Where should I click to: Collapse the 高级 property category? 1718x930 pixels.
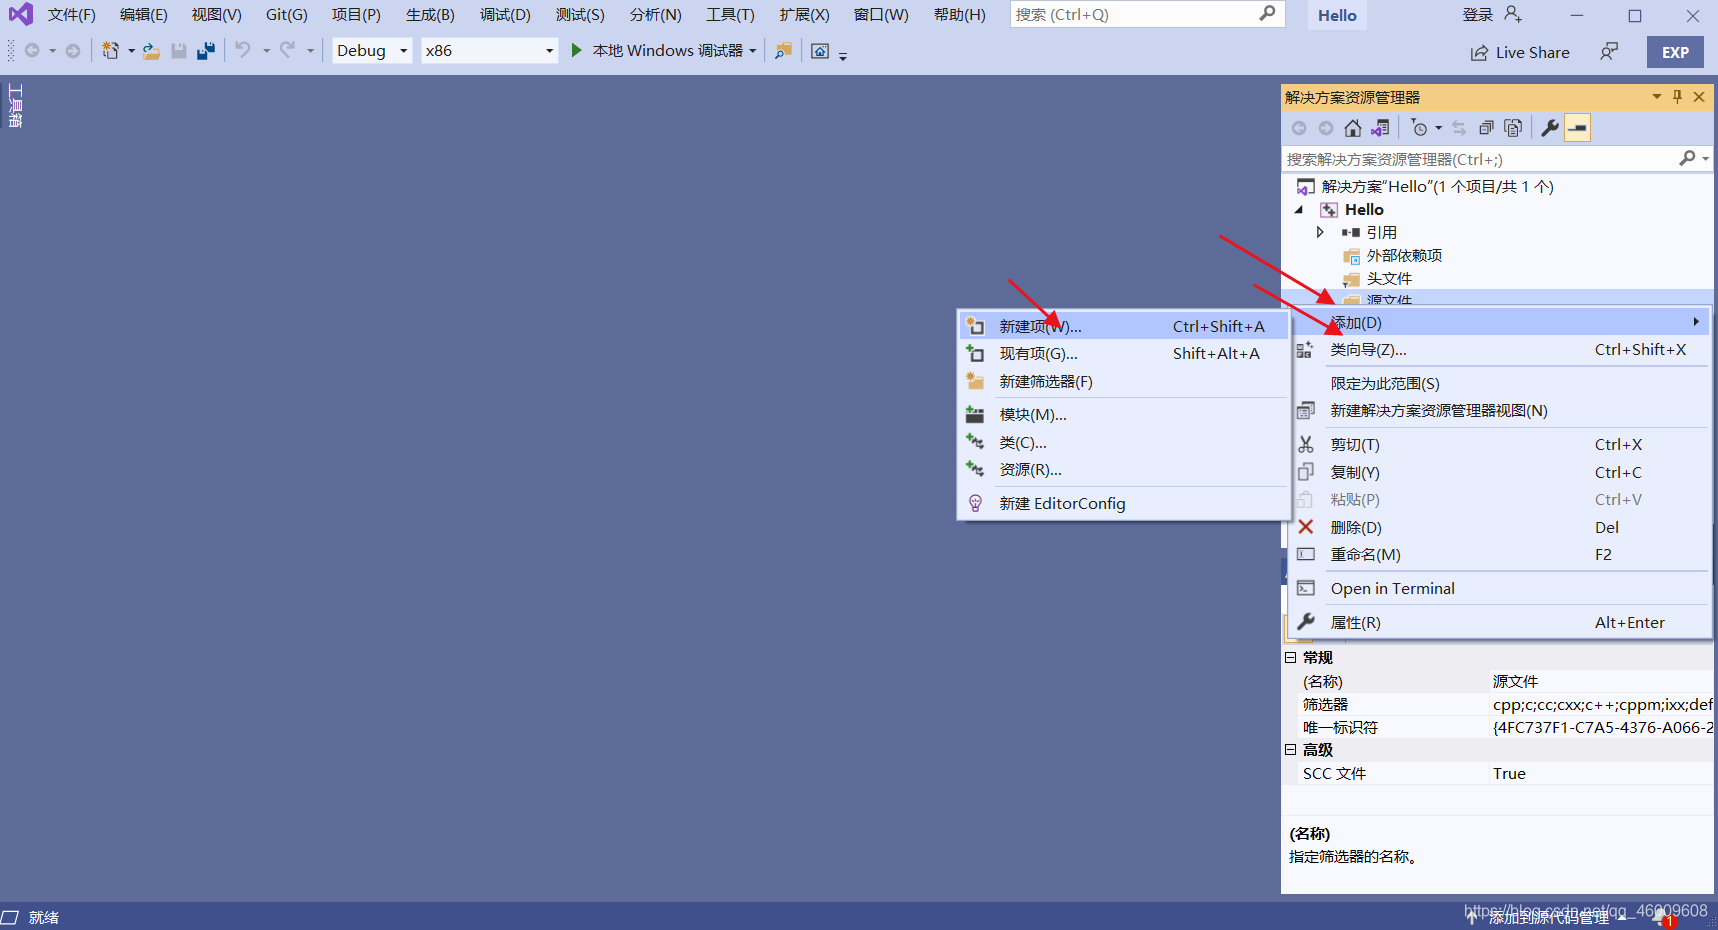pyautogui.click(x=1290, y=750)
